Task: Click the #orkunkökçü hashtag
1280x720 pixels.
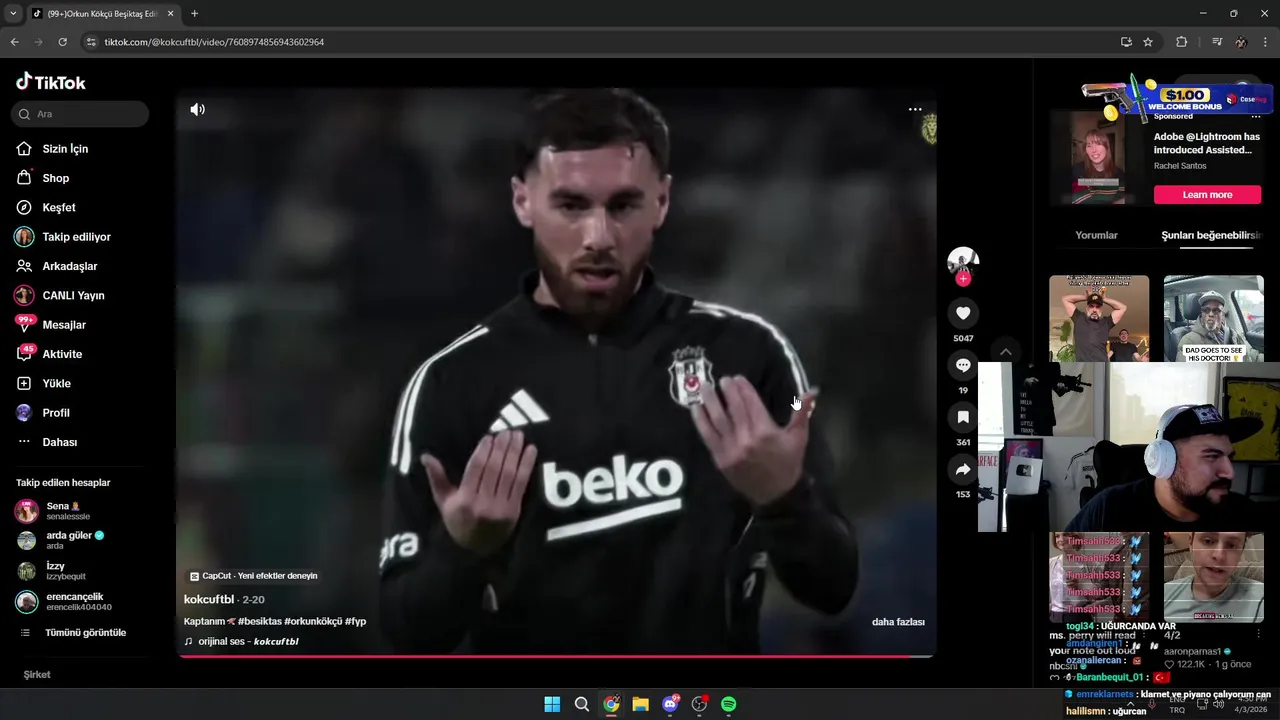Action: (x=313, y=622)
